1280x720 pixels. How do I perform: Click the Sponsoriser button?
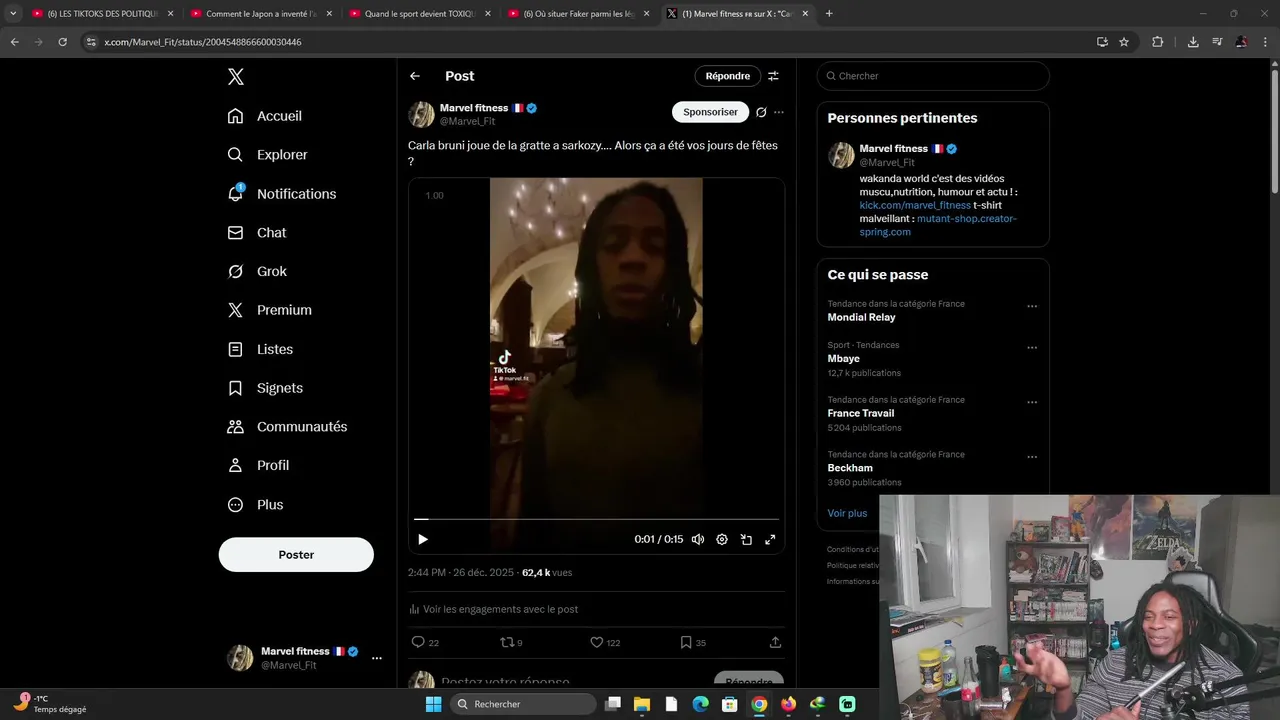710,112
